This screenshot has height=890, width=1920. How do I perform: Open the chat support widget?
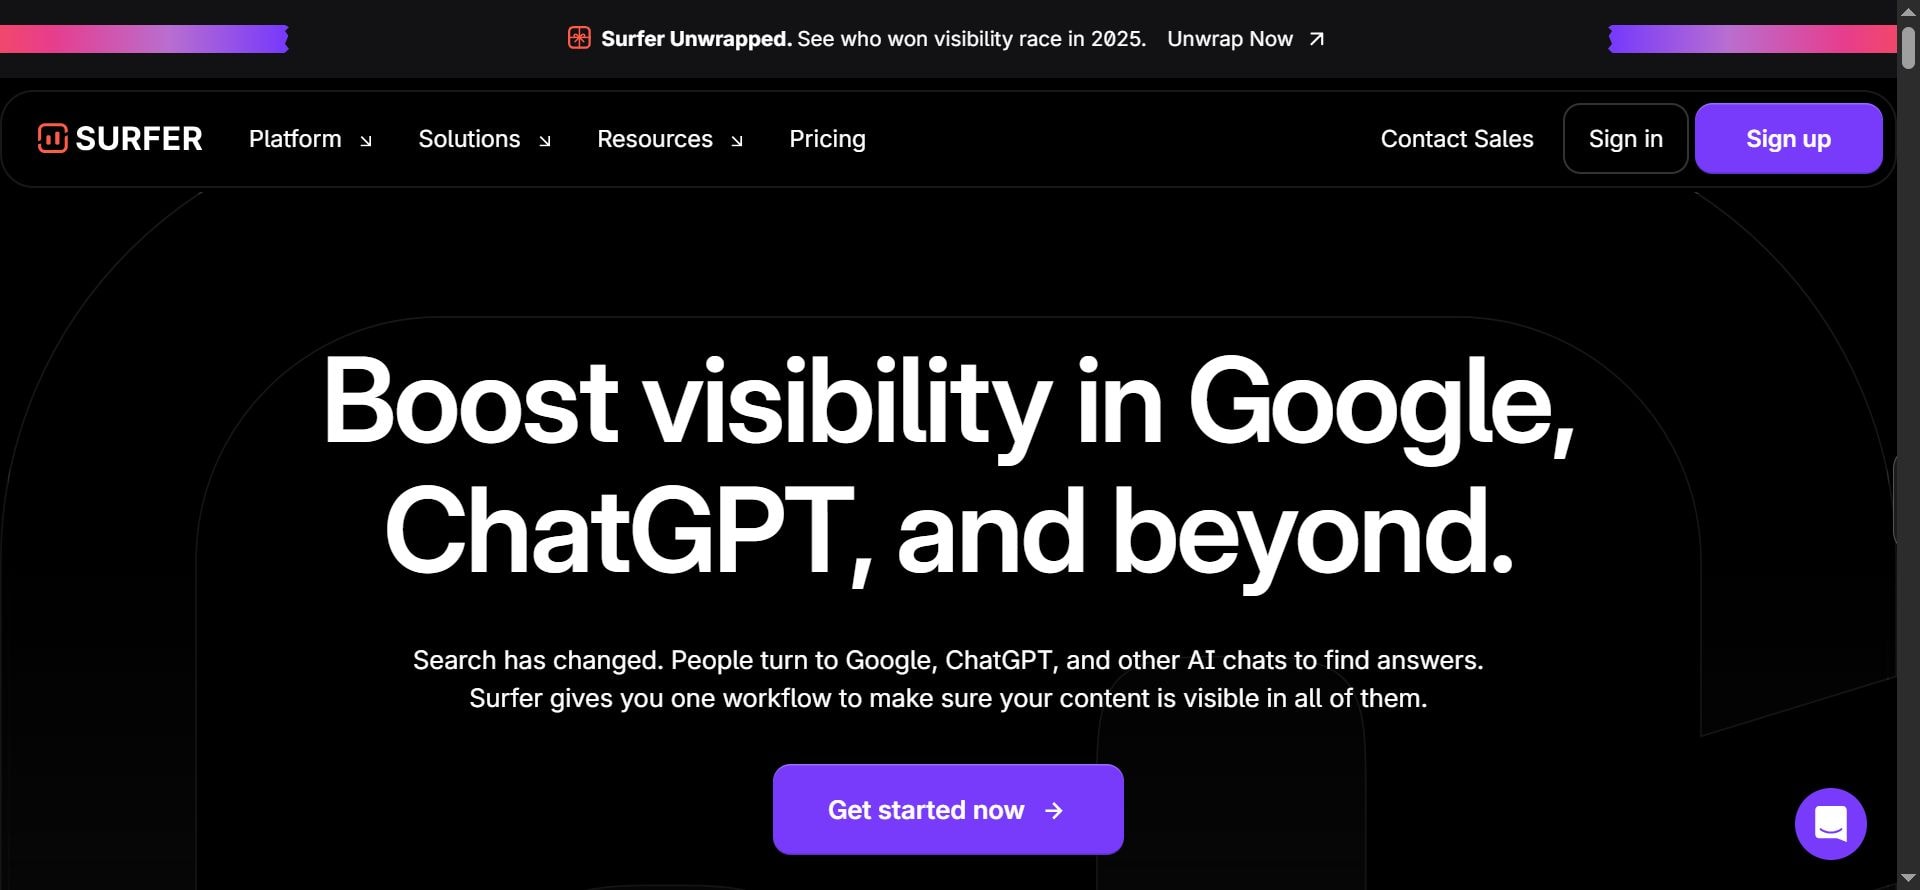(x=1830, y=824)
